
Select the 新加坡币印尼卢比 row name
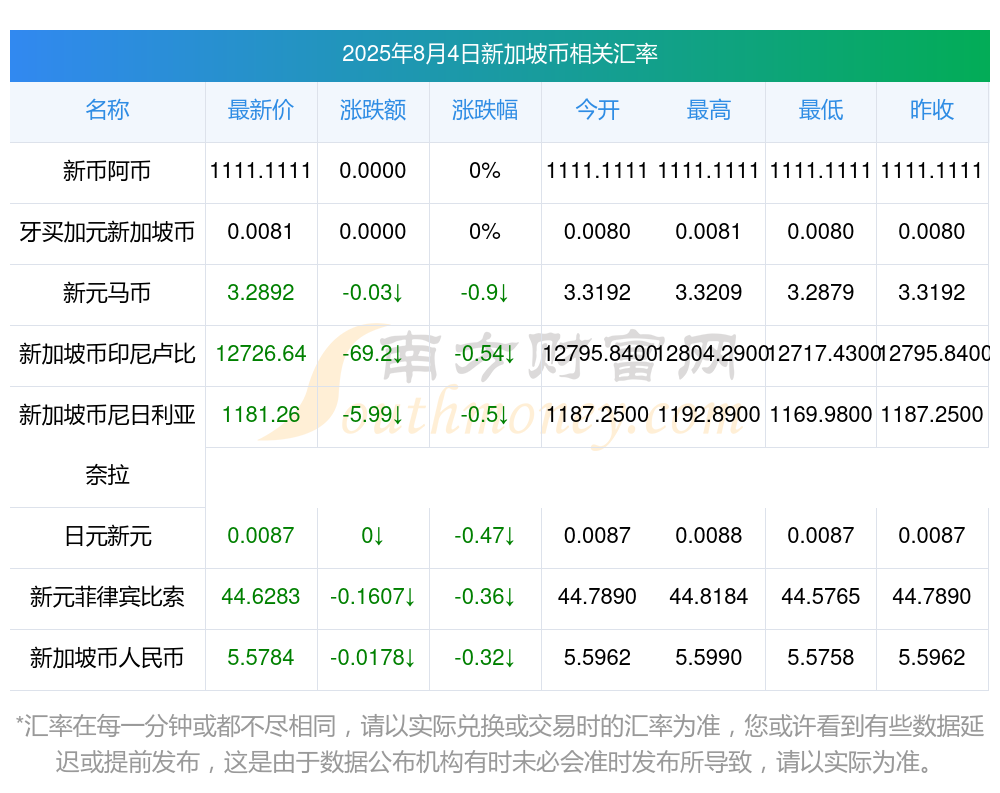coord(107,353)
